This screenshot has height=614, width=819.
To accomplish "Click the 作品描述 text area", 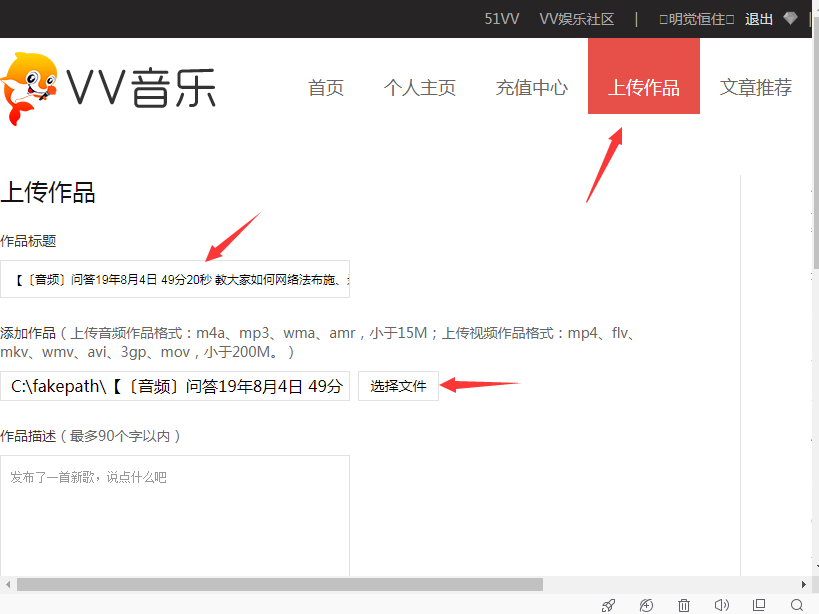I will [x=175, y=516].
